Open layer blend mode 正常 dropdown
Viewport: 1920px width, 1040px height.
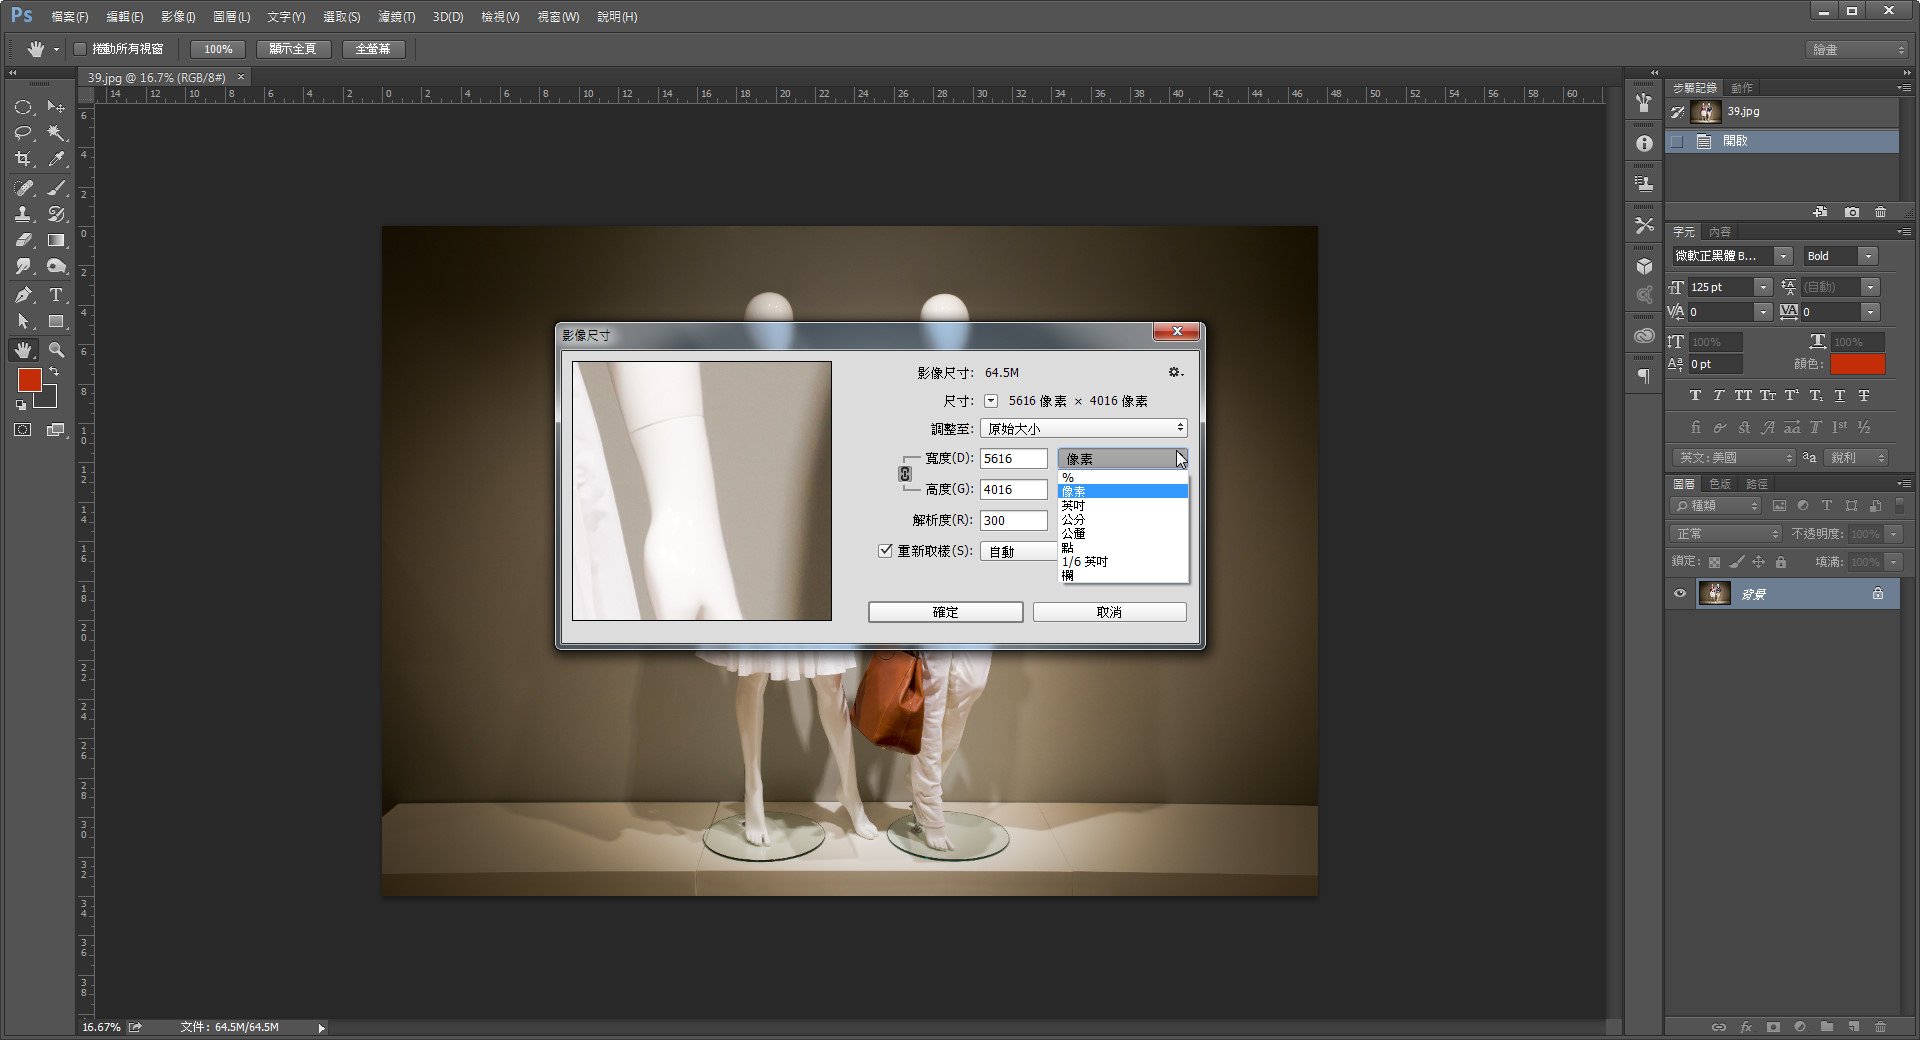point(1725,534)
